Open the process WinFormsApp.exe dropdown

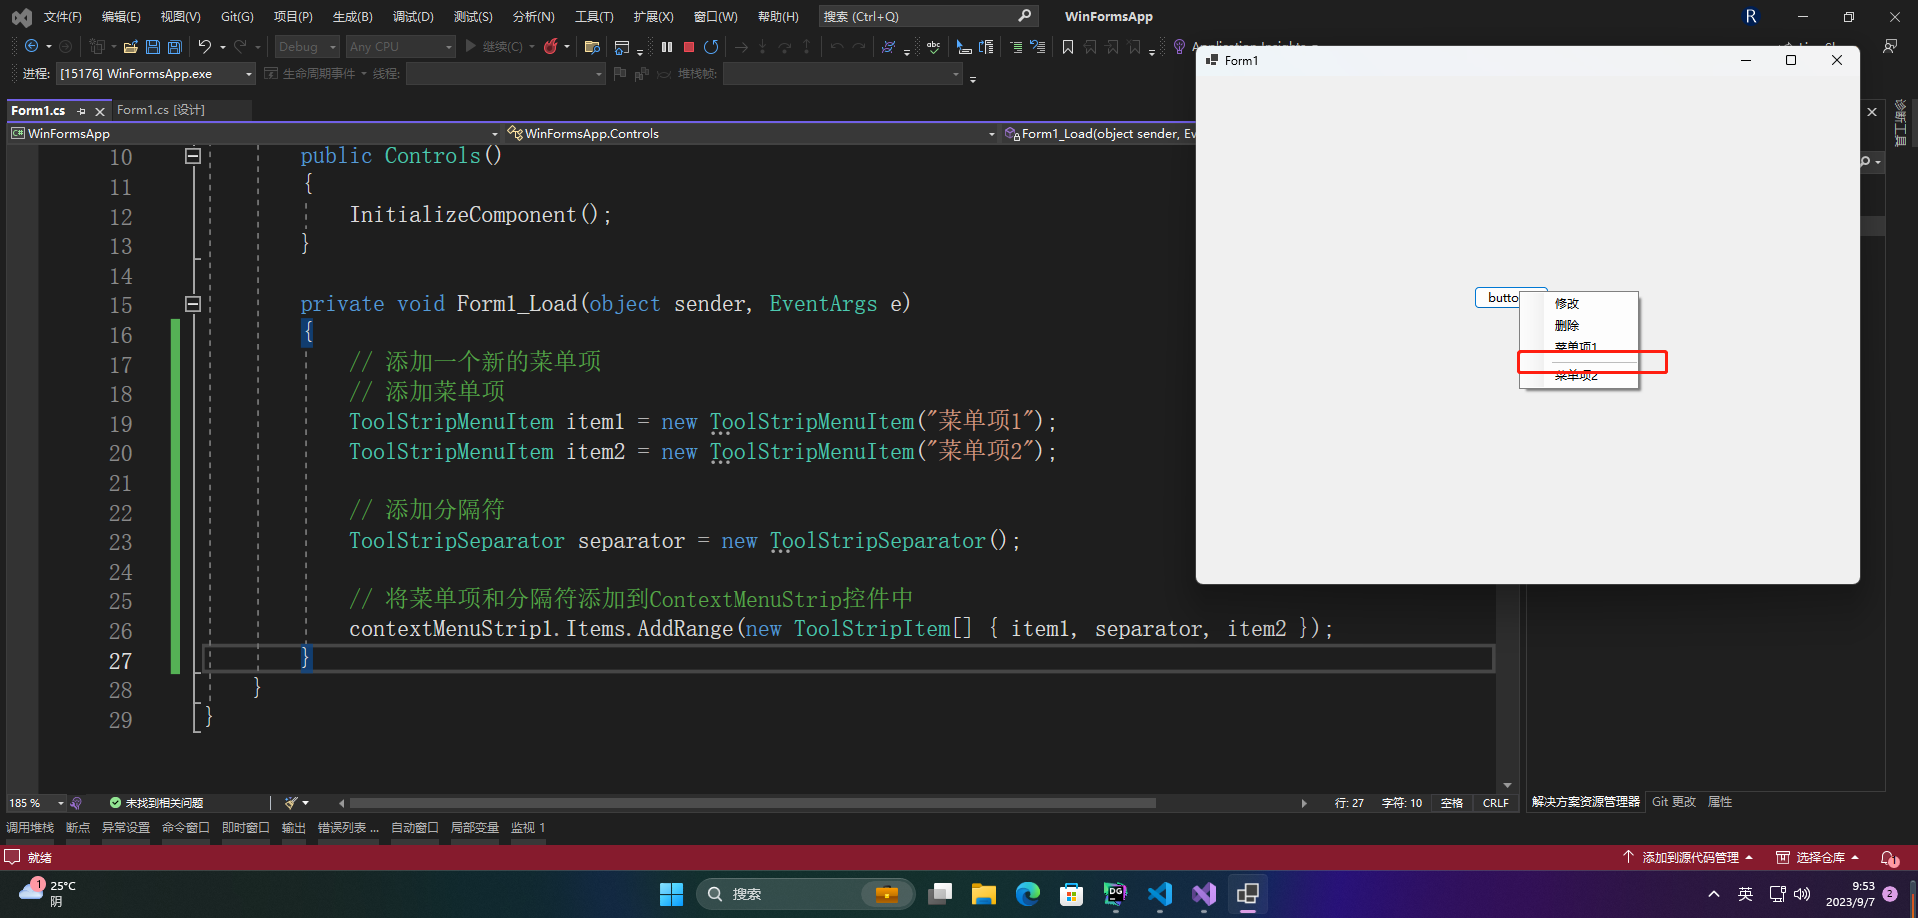coord(155,74)
